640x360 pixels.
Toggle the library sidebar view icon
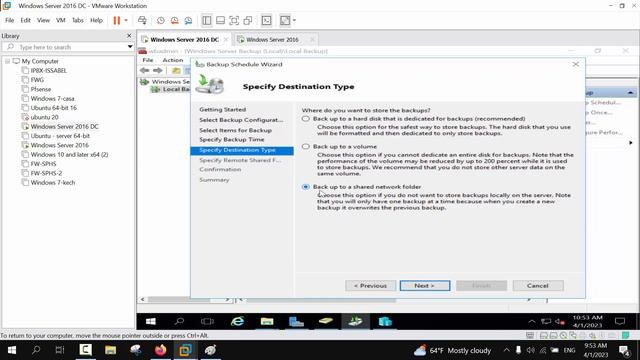click(207, 20)
